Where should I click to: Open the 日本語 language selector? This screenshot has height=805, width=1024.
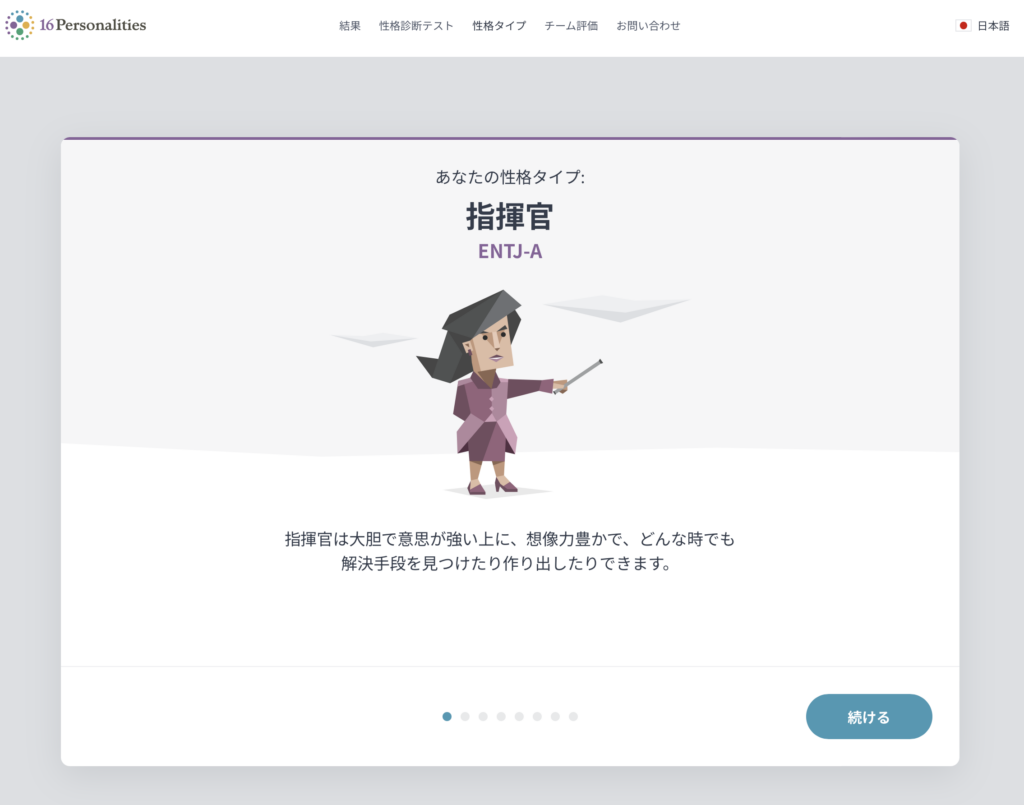point(991,26)
